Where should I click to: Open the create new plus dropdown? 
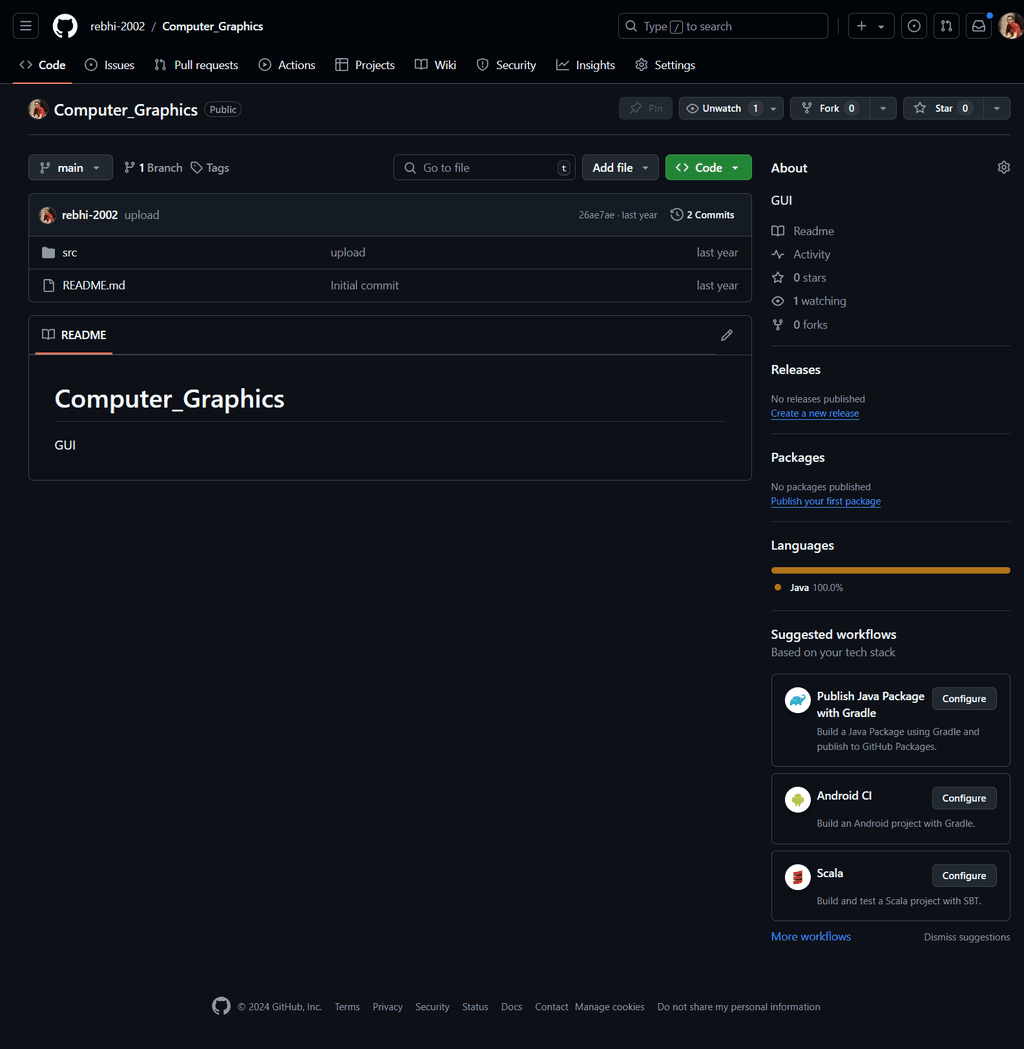click(871, 26)
